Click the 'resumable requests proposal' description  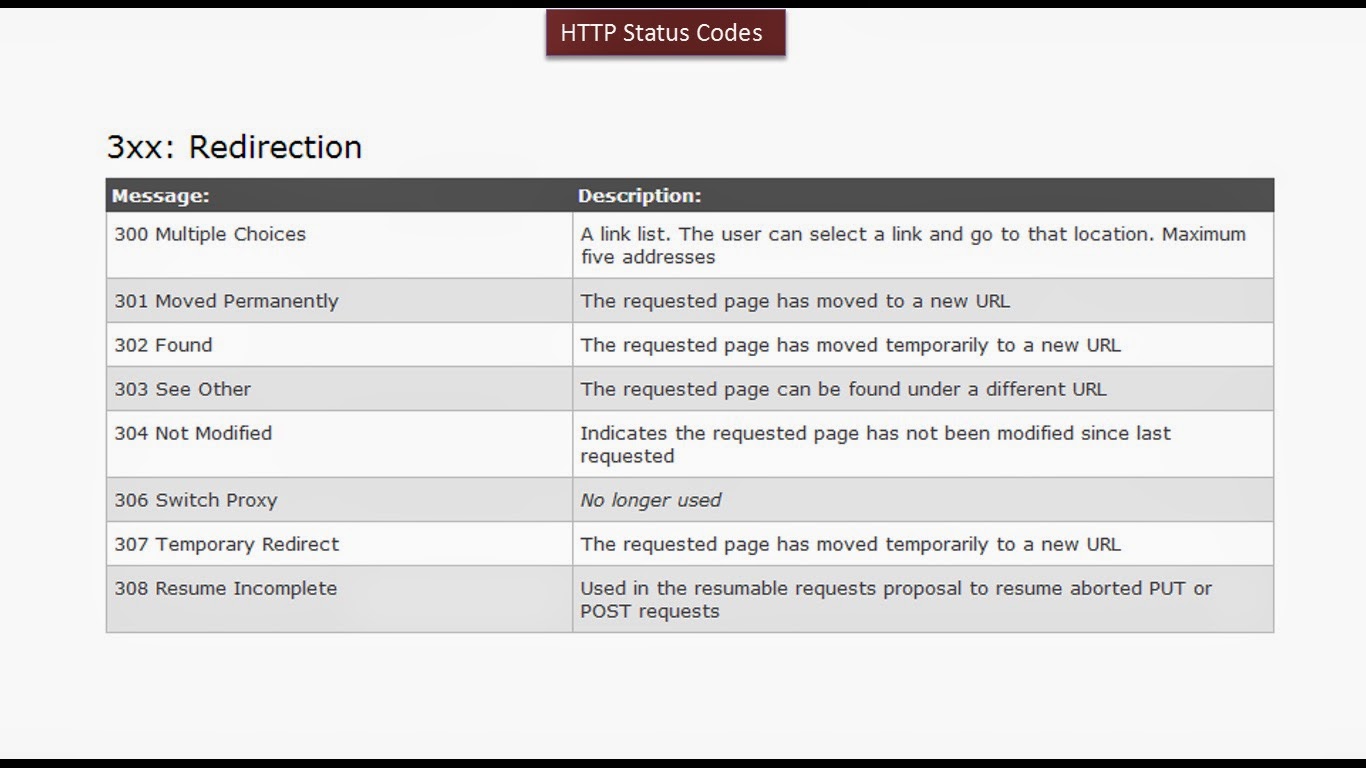coord(895,599)
